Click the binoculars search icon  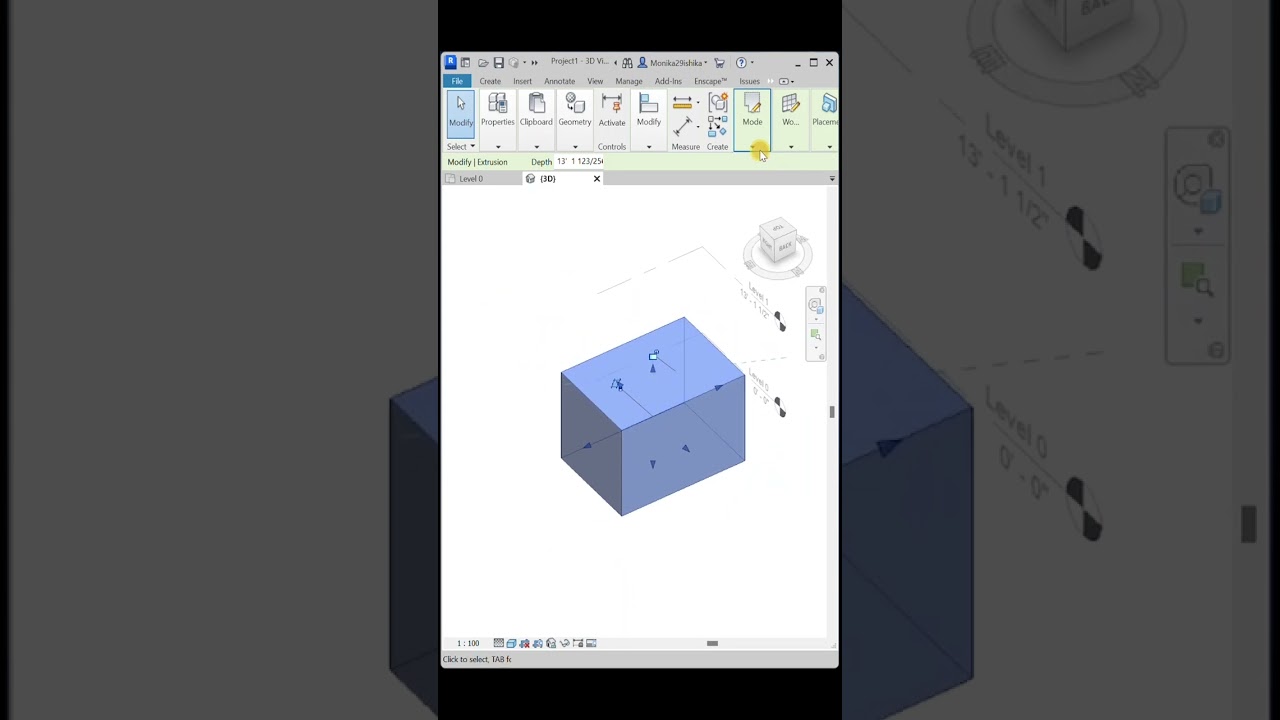[x=627, y=63]
